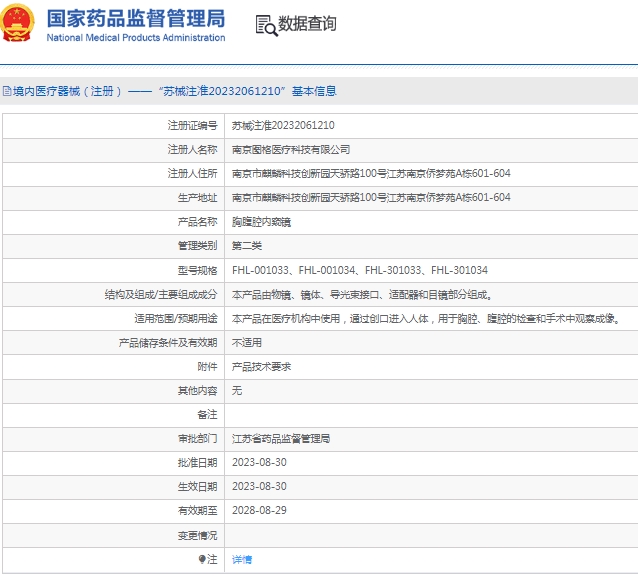Click the 产品技术要求 attachment value
638x582 pixels.
click(261, 366)
